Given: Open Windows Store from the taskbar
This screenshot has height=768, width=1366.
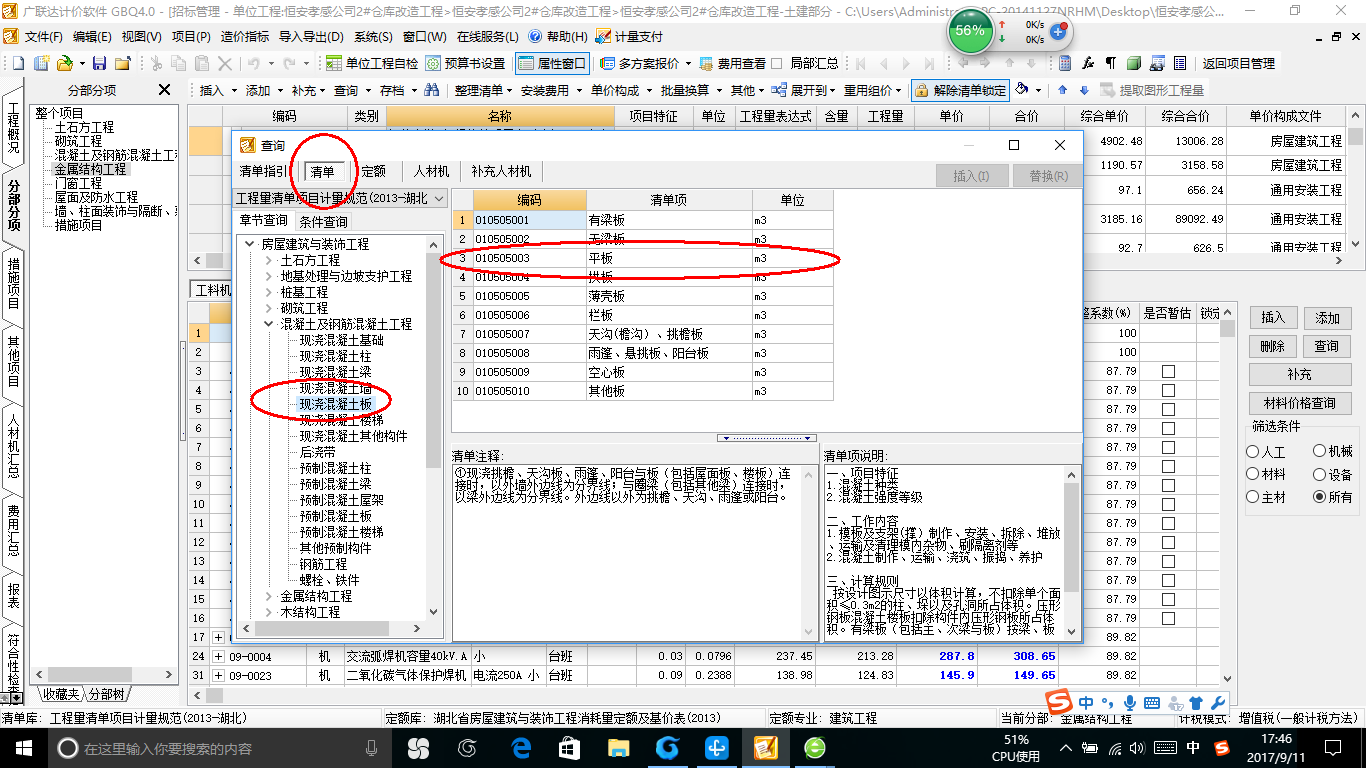Looking at the screenshot, I should click(570, 747).
